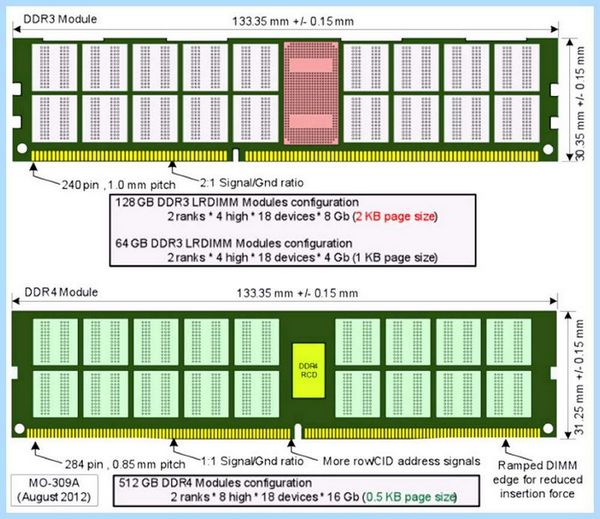This screenshot has width=600, height=519.
Task: Click the "1:1 Signal/Gnd ratio" annotation
Action: (253, 461)
